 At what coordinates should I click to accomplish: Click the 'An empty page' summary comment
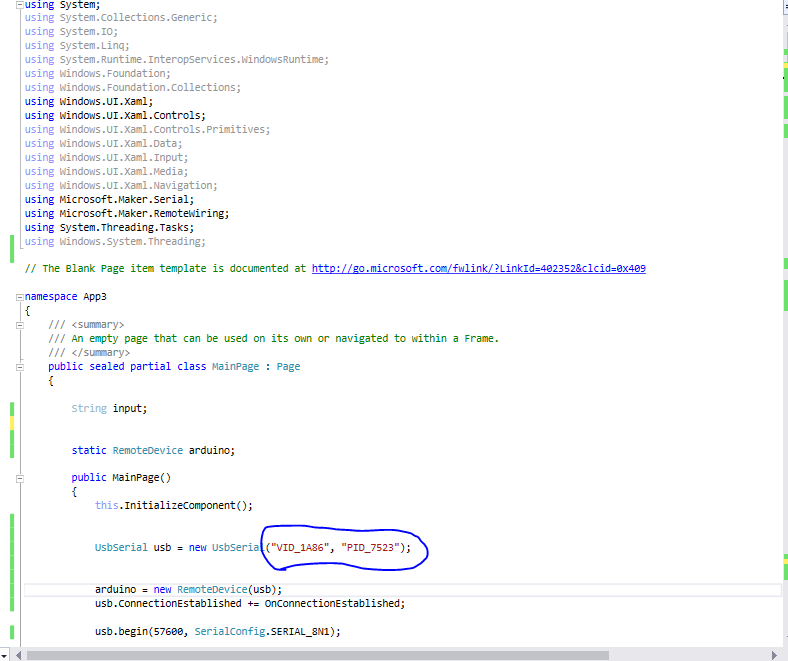point(273,339)
